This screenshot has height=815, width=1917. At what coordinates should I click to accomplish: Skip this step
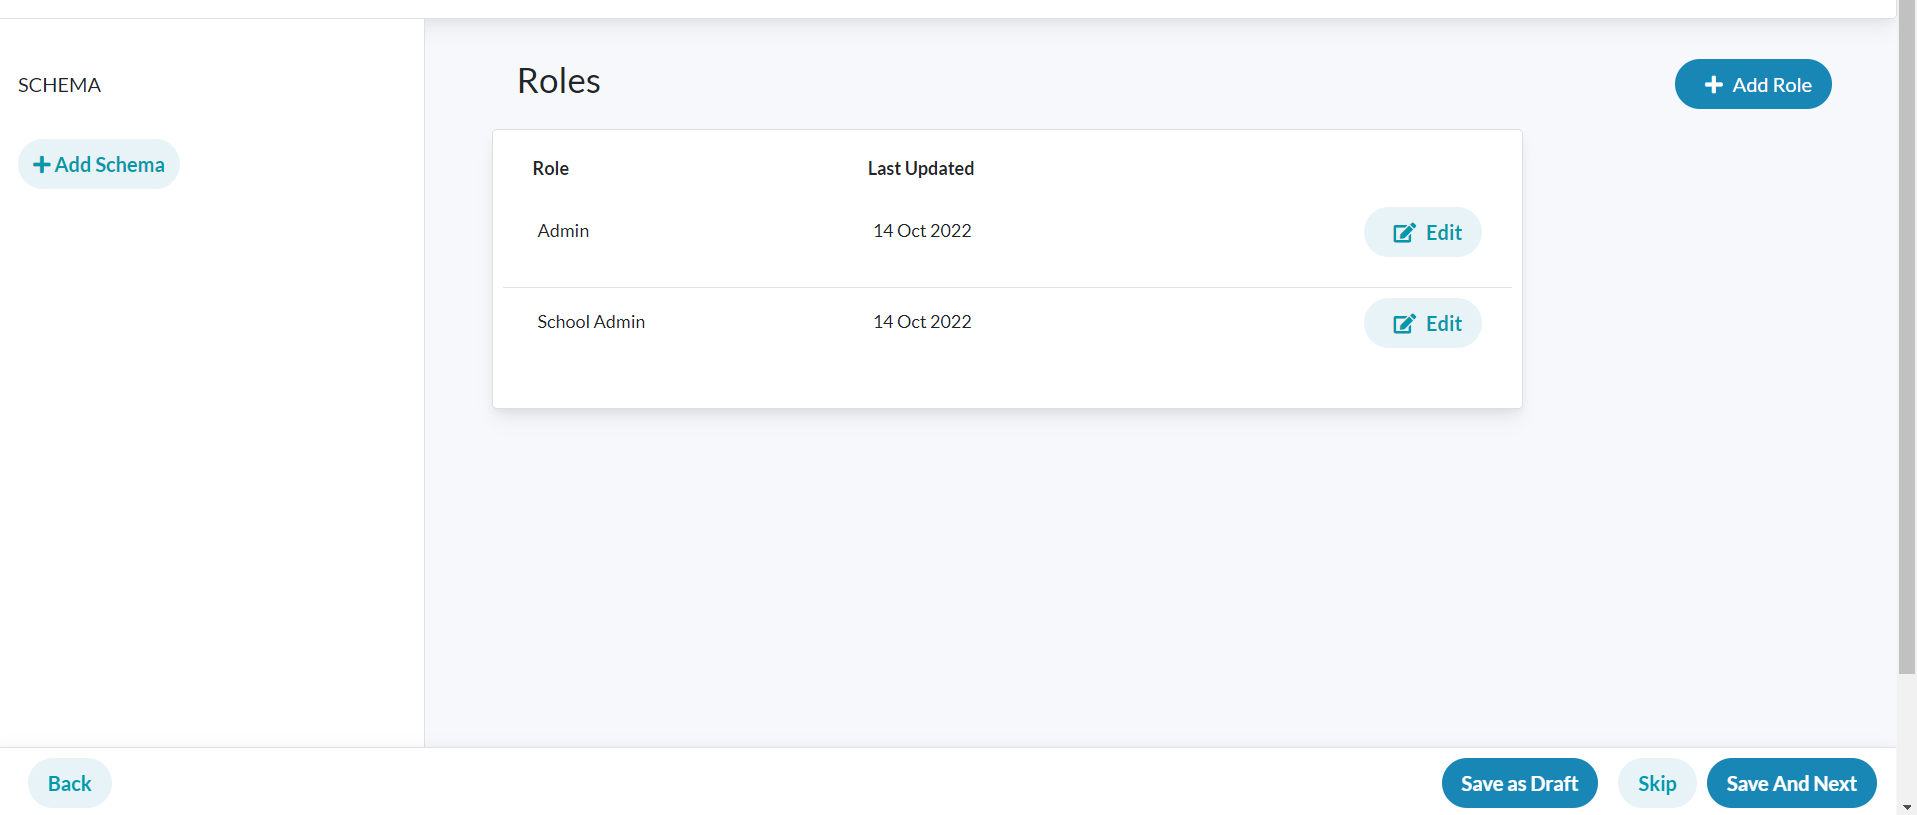click(x=1656, y=783)
